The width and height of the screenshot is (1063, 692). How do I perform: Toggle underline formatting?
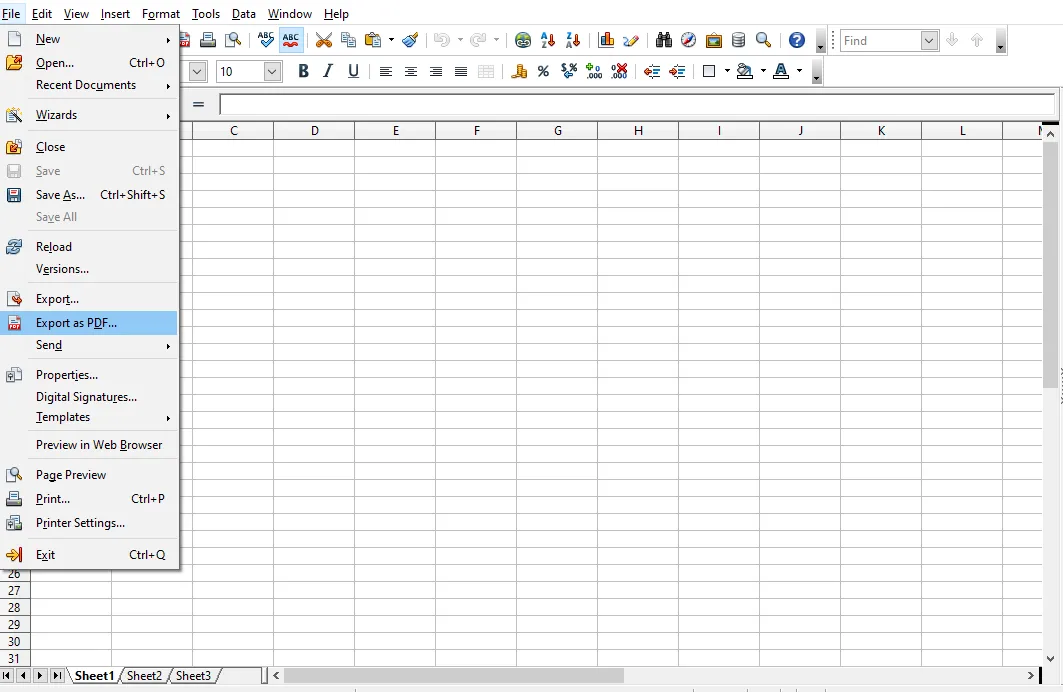355,71
